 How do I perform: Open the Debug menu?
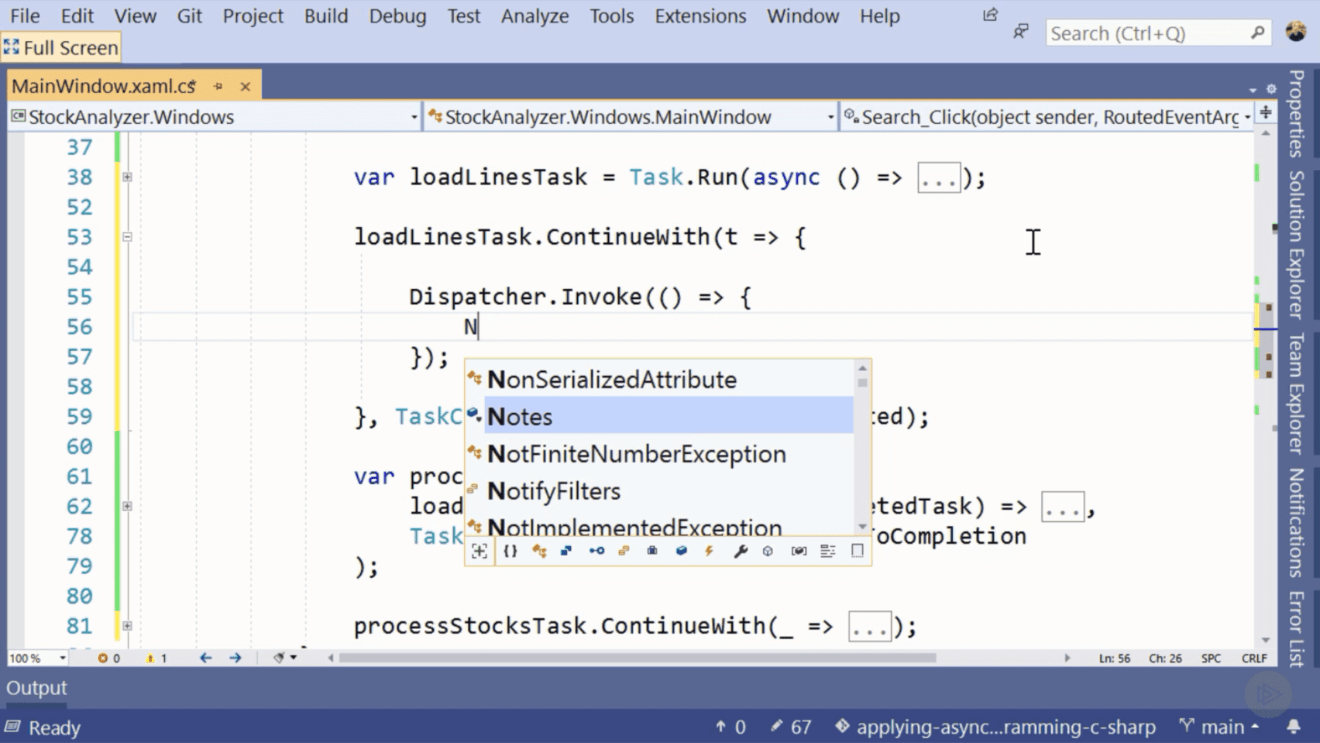tap(395, 16)
